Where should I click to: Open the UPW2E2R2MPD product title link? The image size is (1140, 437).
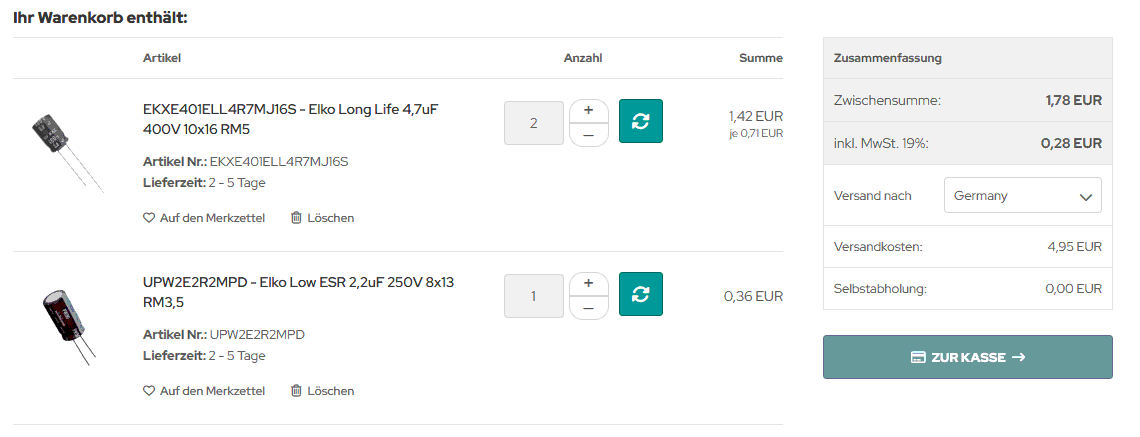pos(299,292)
